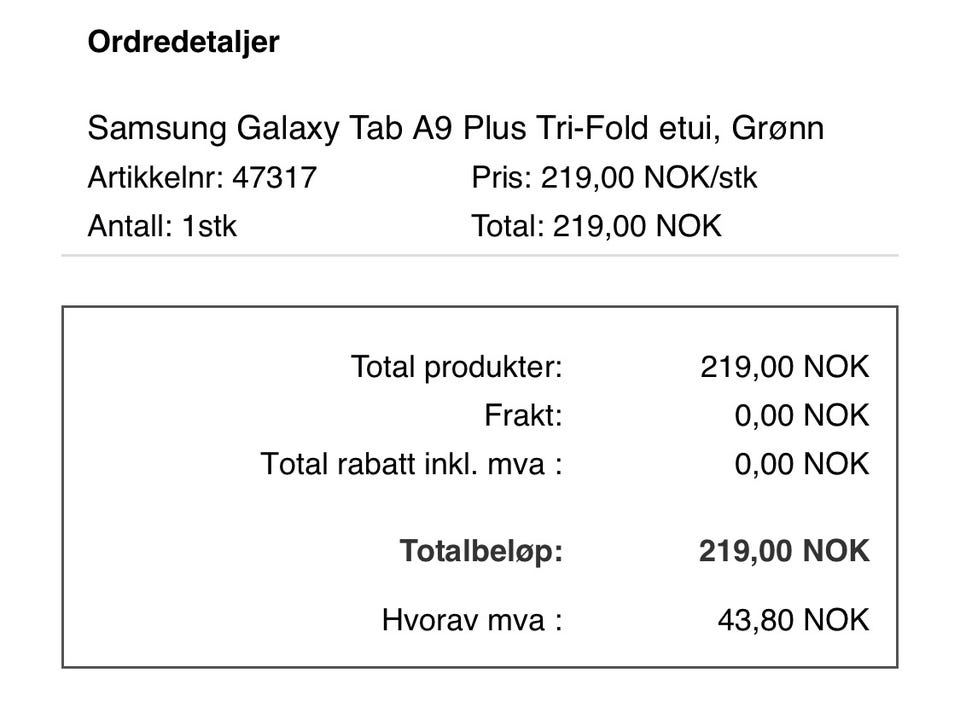The width and height of the screenshot is (960, 719).
Task: Click the Total produkter label
Action: (457, 367)
